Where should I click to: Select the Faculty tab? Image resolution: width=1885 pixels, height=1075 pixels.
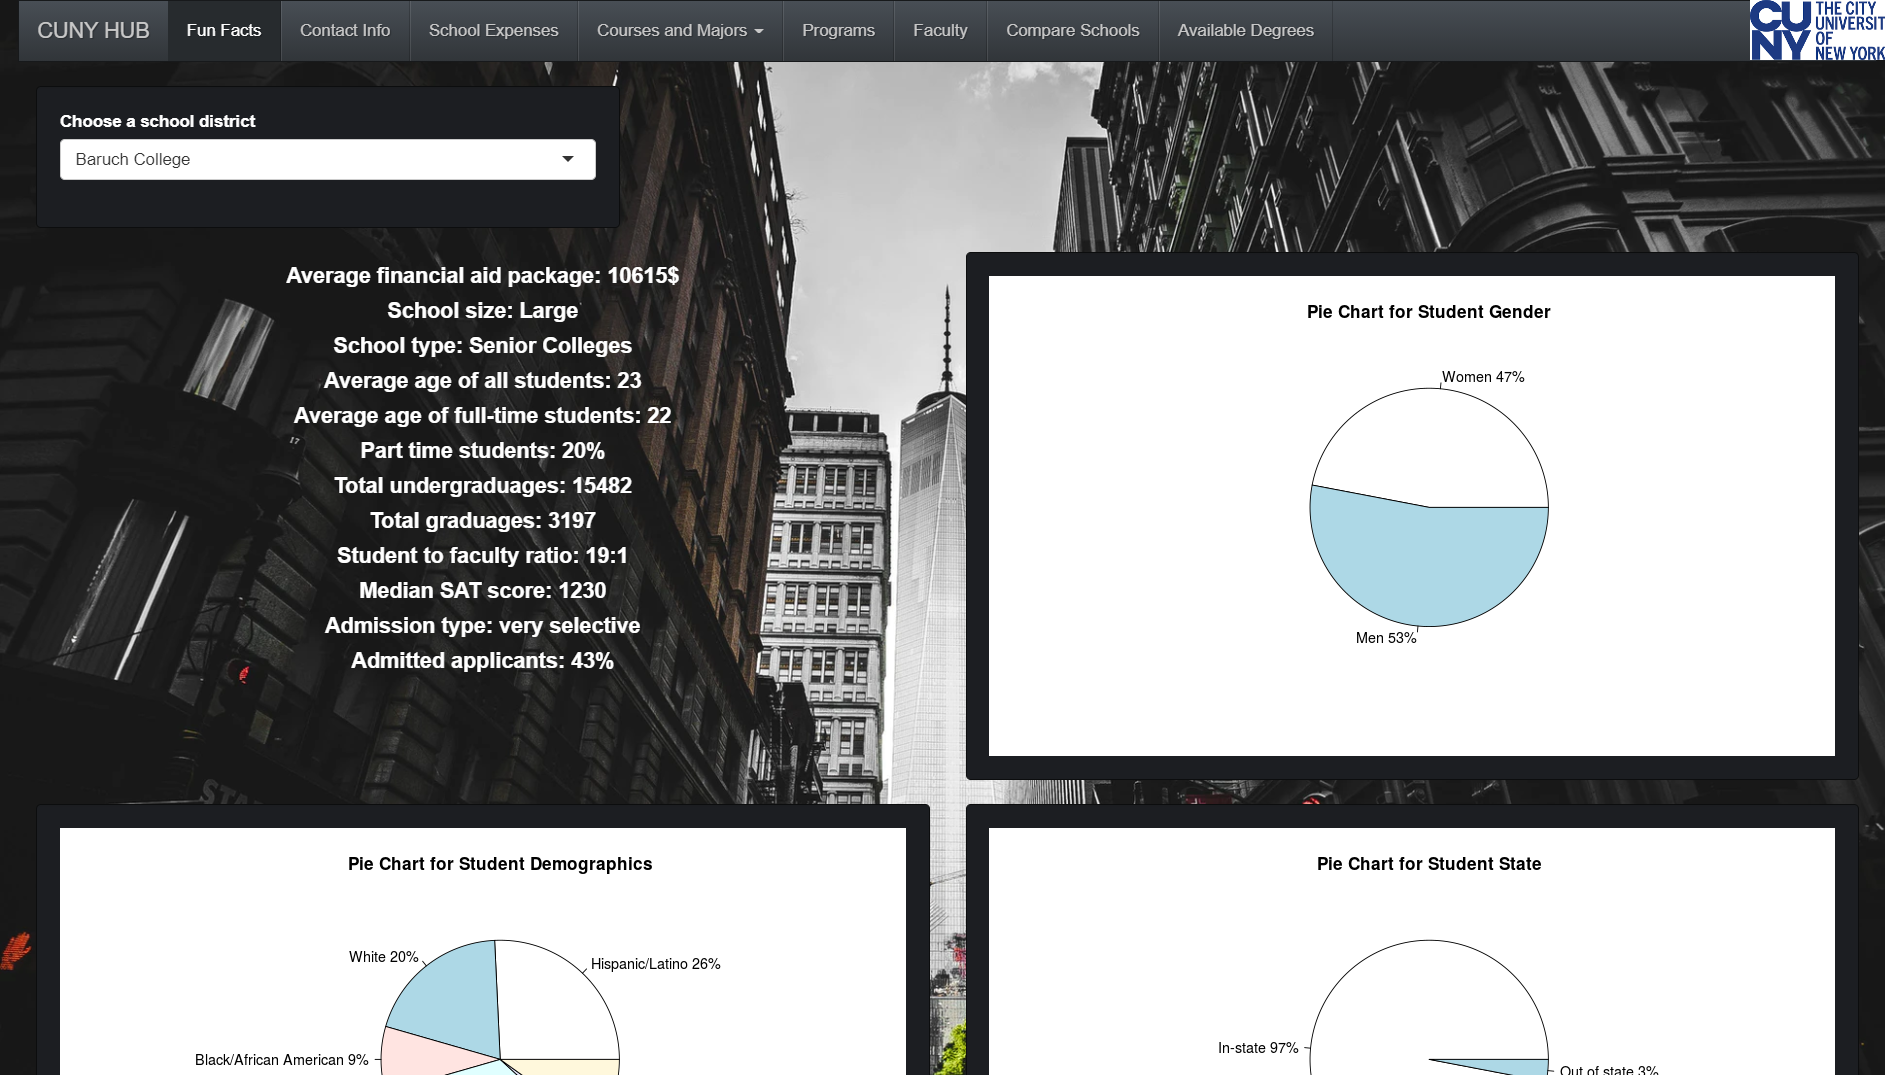click(940, 30)
